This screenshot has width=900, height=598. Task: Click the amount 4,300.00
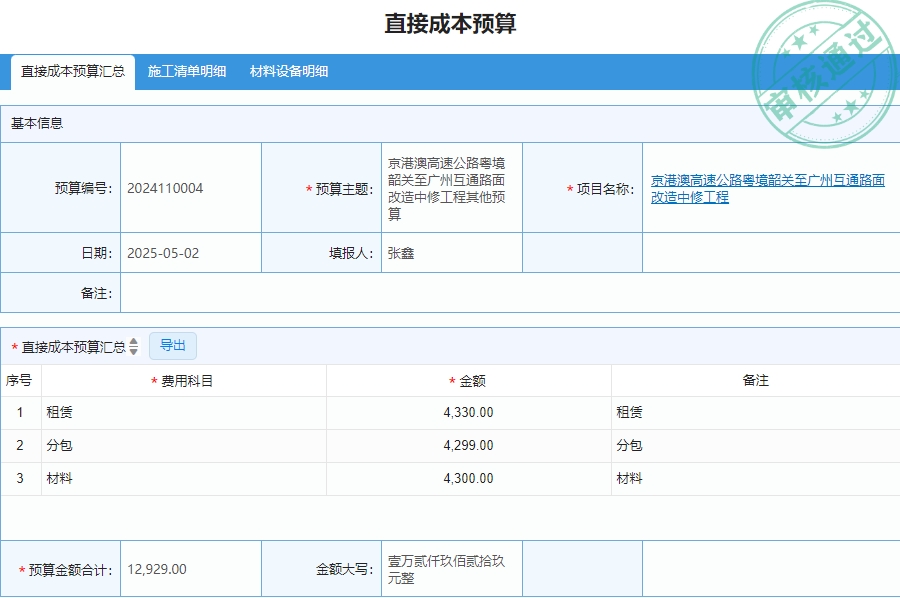pos(468,478)
